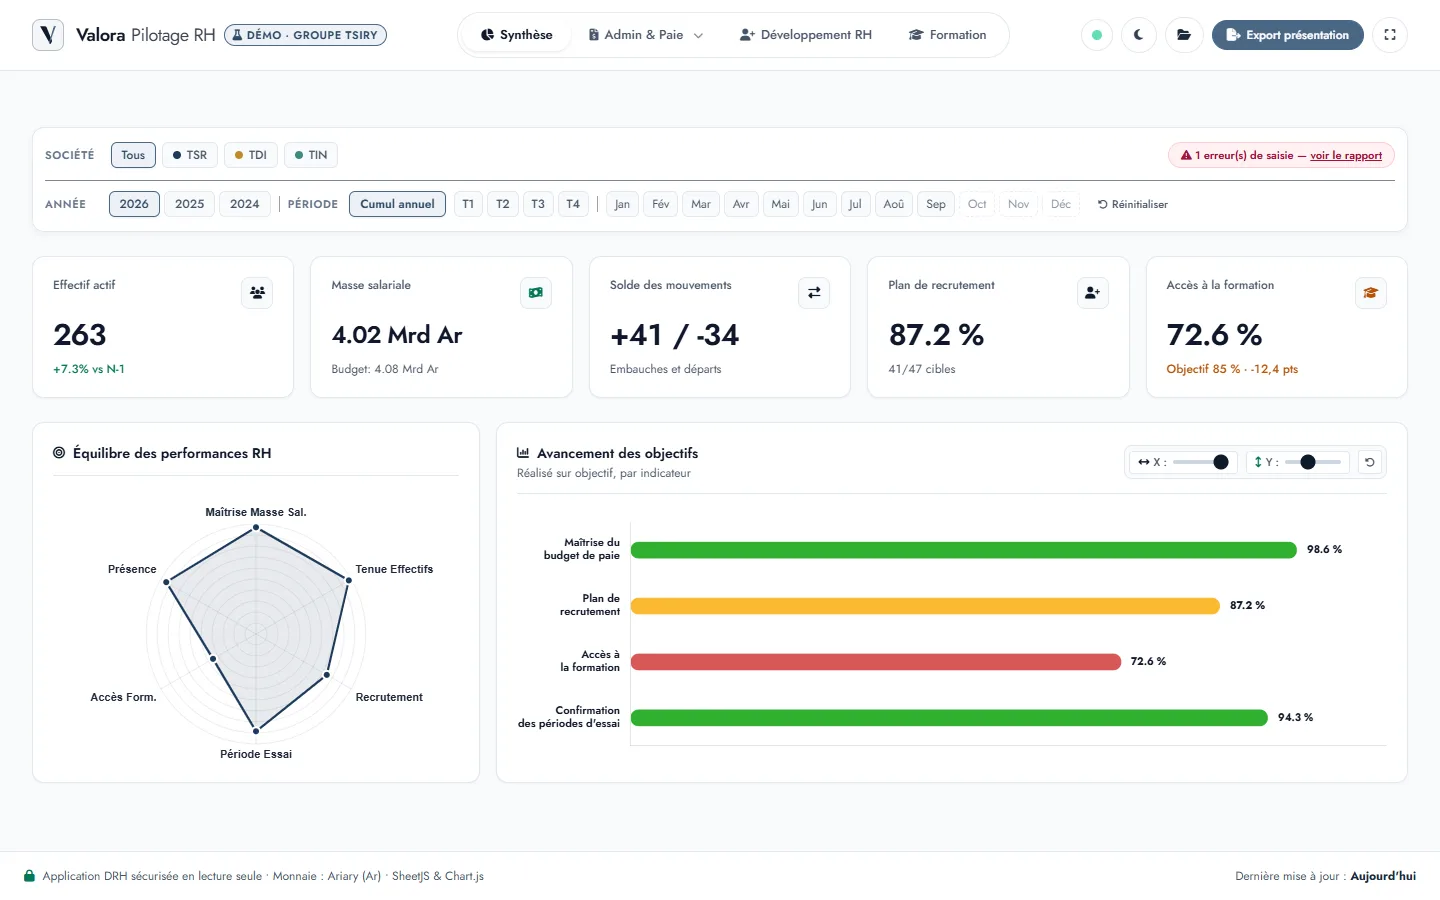Click the Effectif actif people icon
Screen dimensions: 1440x900
tap(257, 293)
